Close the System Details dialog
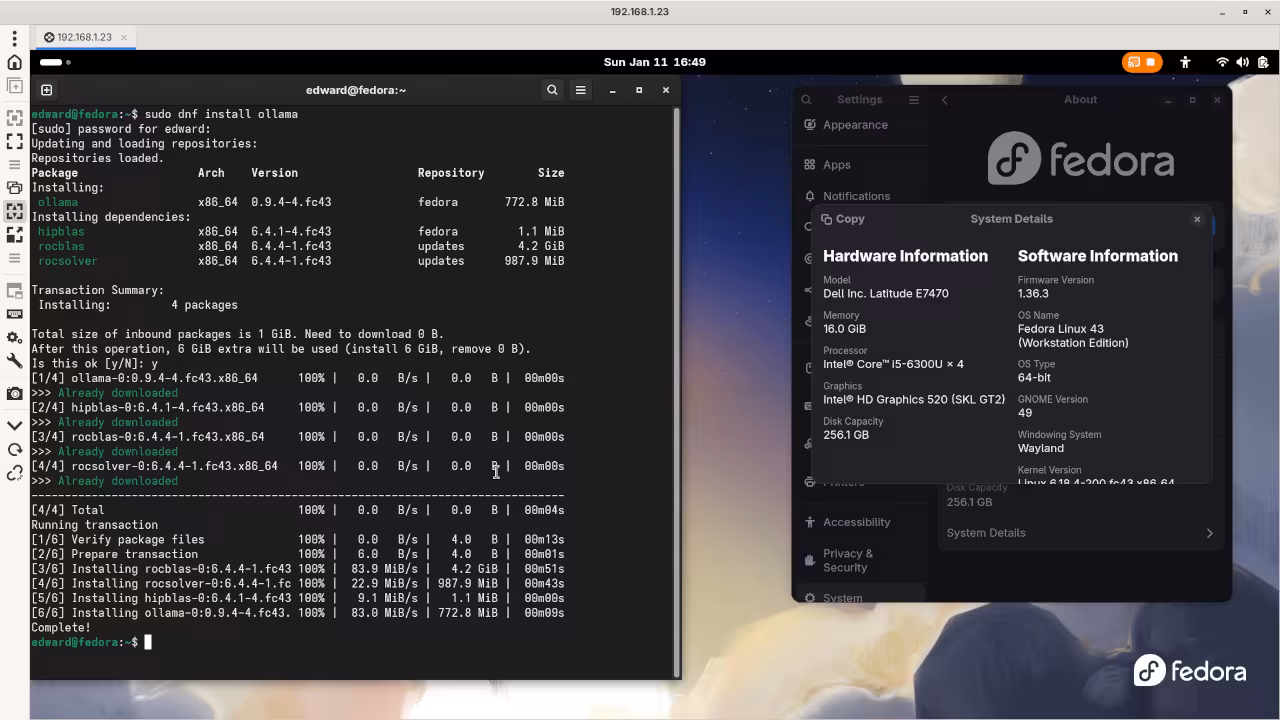The width and height of the screenshot is (1280, 720). tap(1197, 219)
